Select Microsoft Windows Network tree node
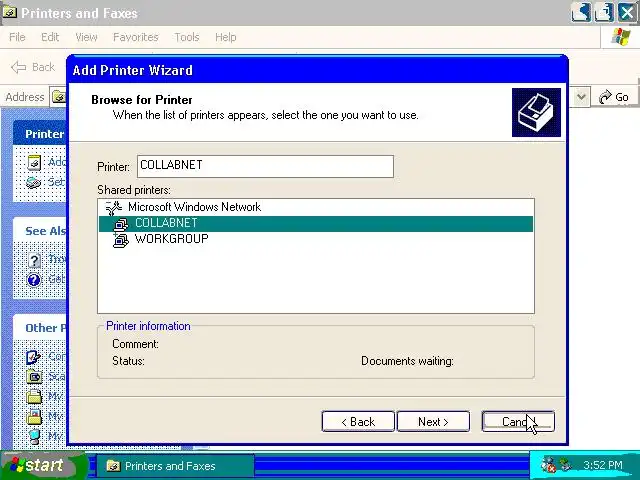The width and height of the screenshot is (640, 480). (194, 207)
